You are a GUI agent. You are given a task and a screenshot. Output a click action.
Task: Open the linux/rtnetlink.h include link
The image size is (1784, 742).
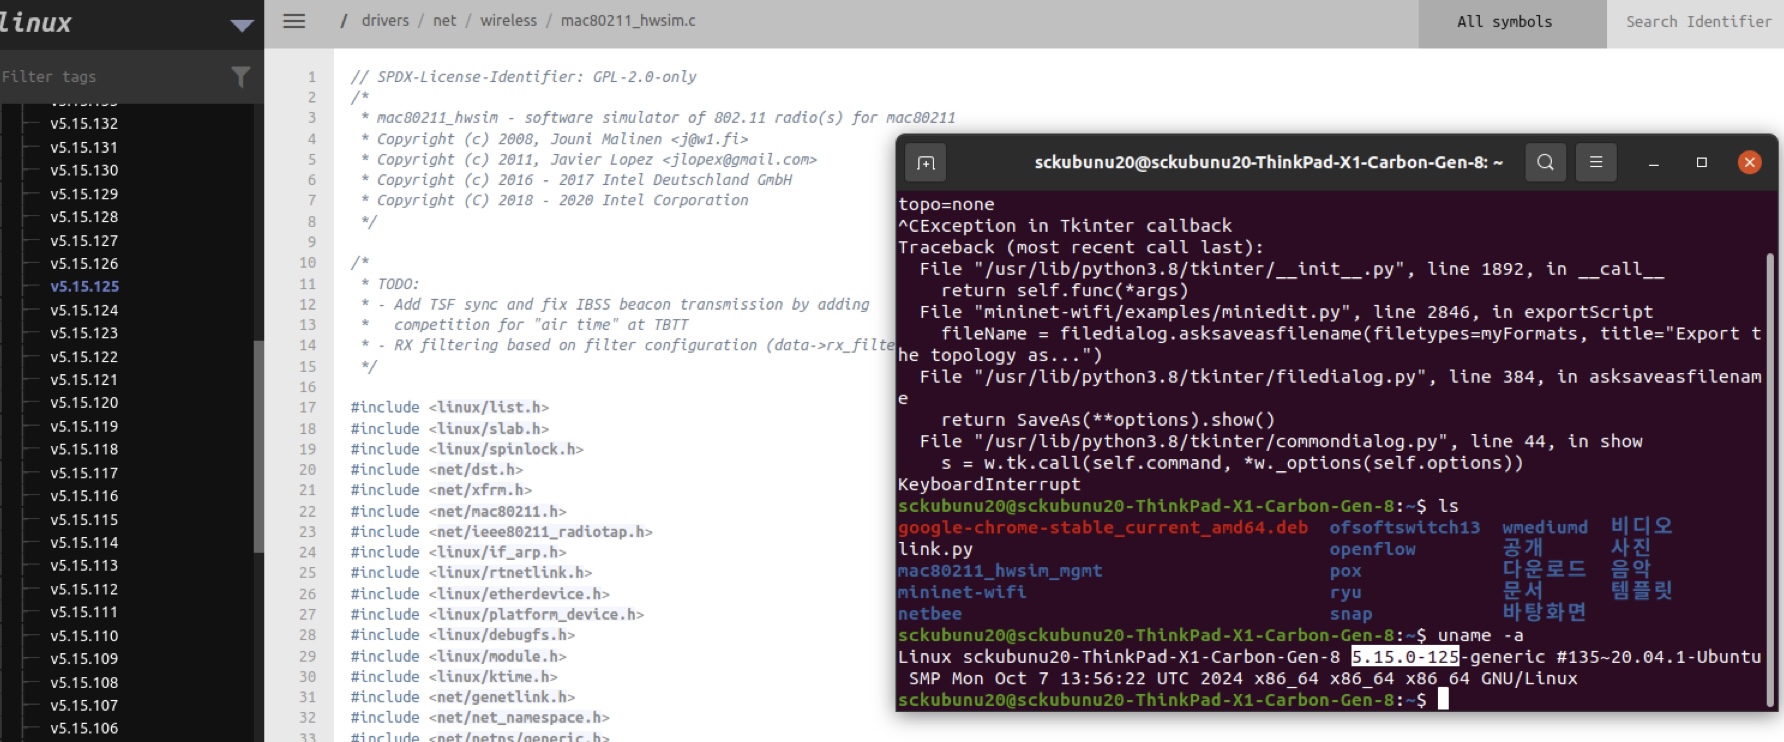click(x=510, y=573)
